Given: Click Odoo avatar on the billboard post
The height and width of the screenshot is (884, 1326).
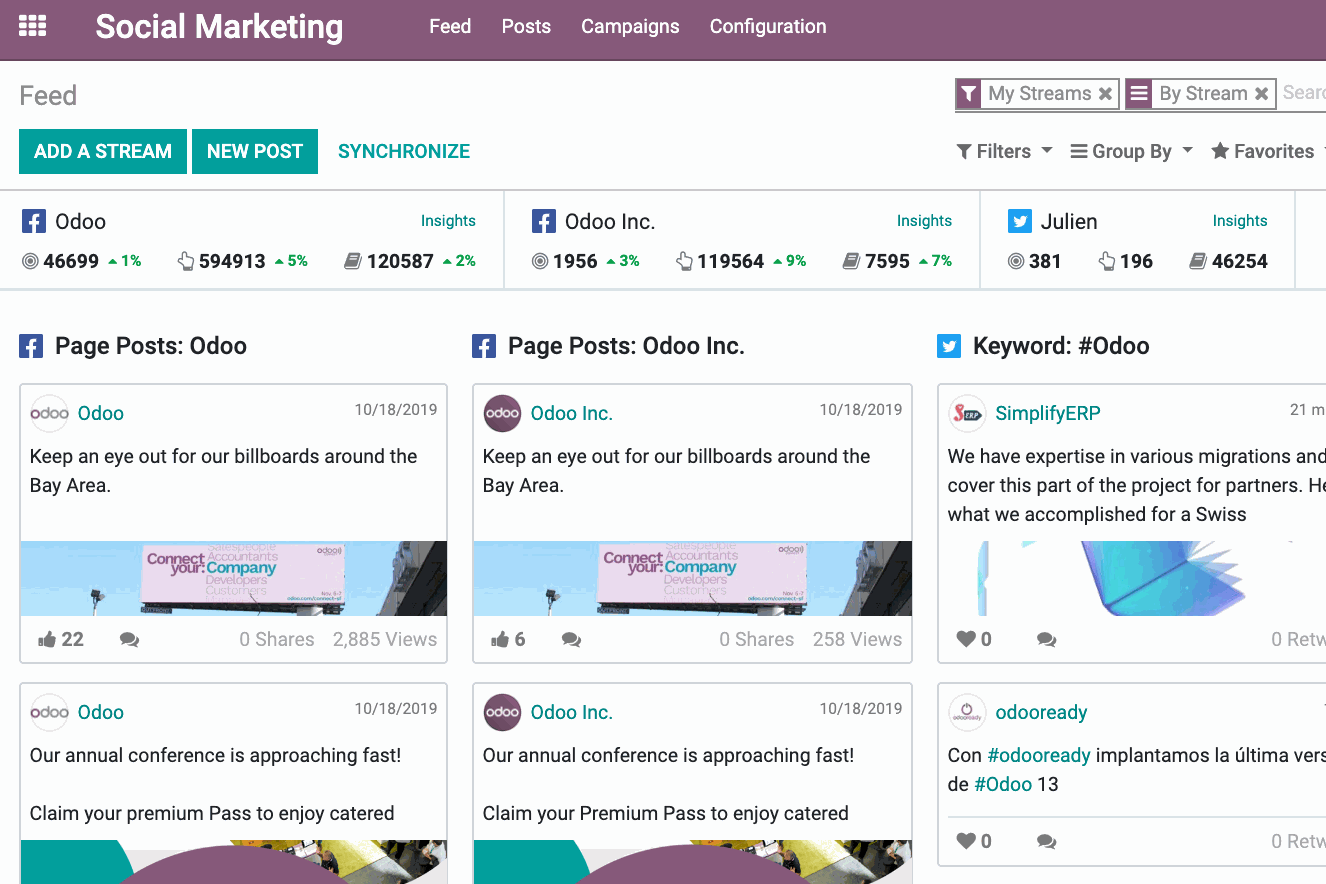Looking at the screenshot, I should pyautogui.click(x=49, y=413).
